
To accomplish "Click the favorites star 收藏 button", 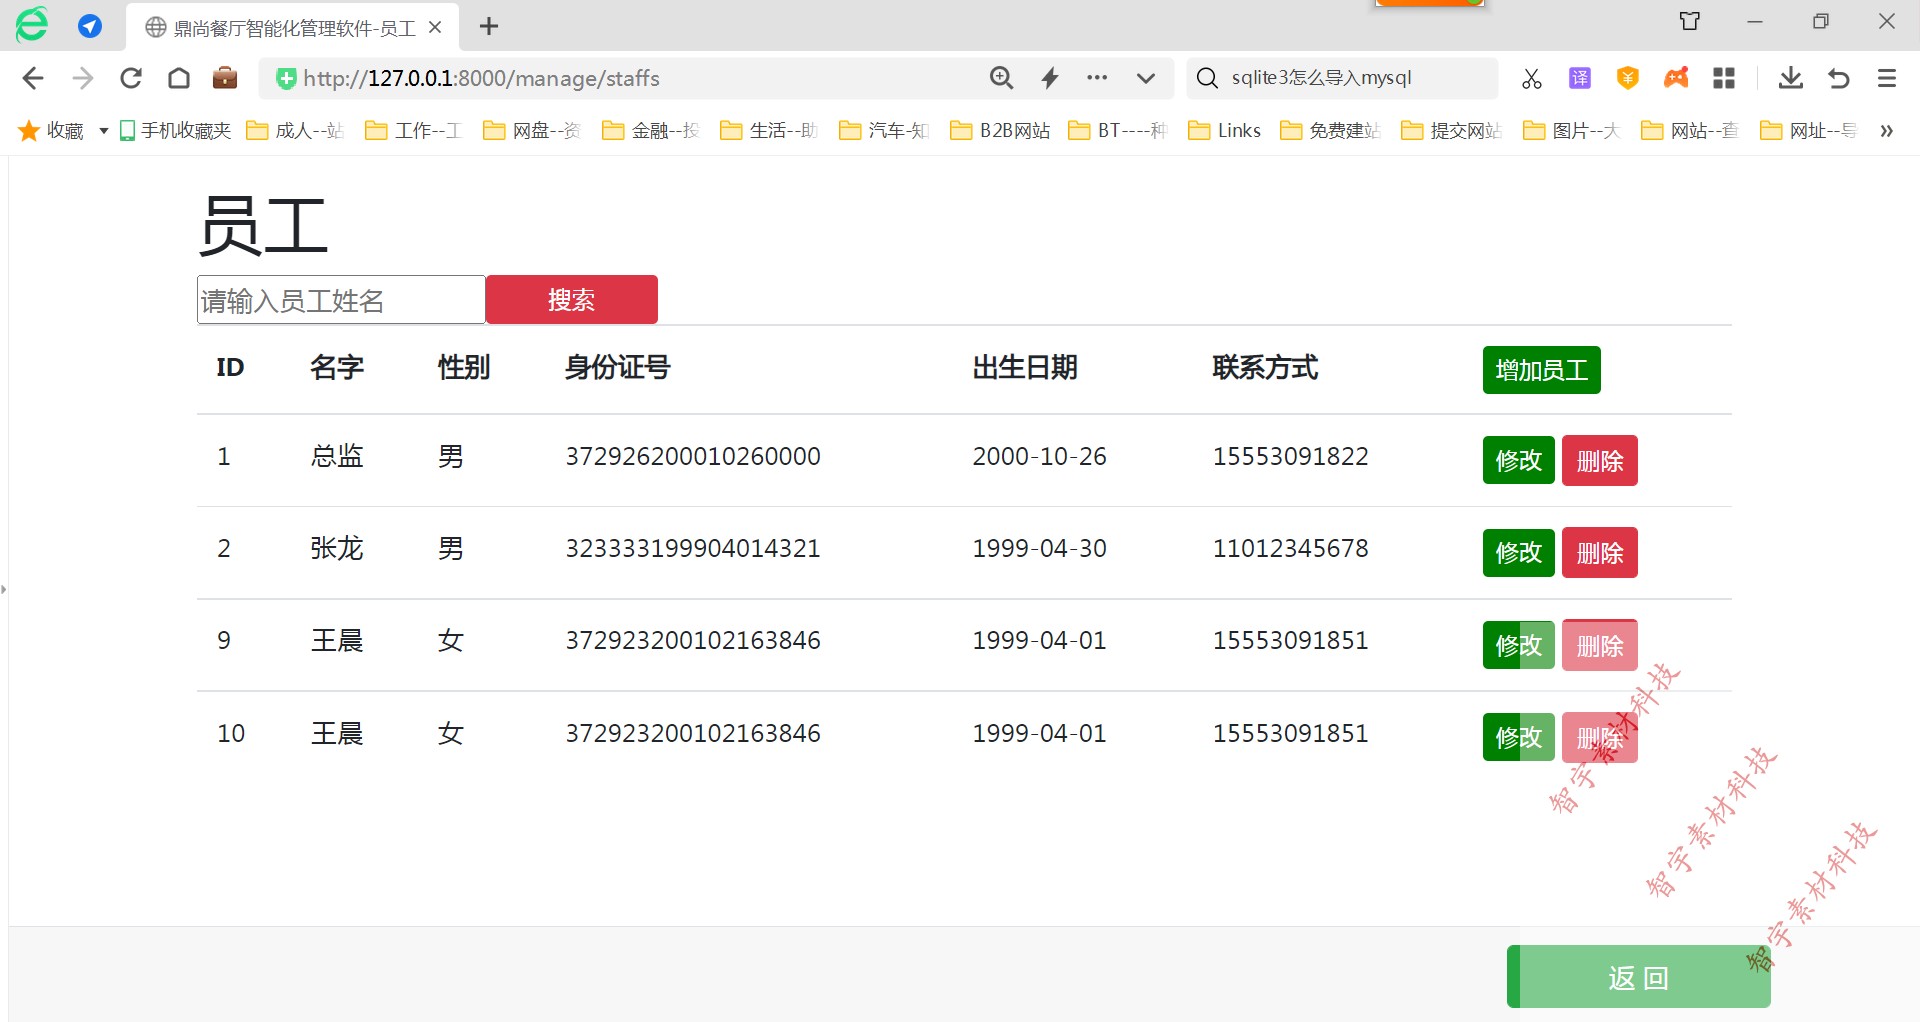I will pos(52,130).
